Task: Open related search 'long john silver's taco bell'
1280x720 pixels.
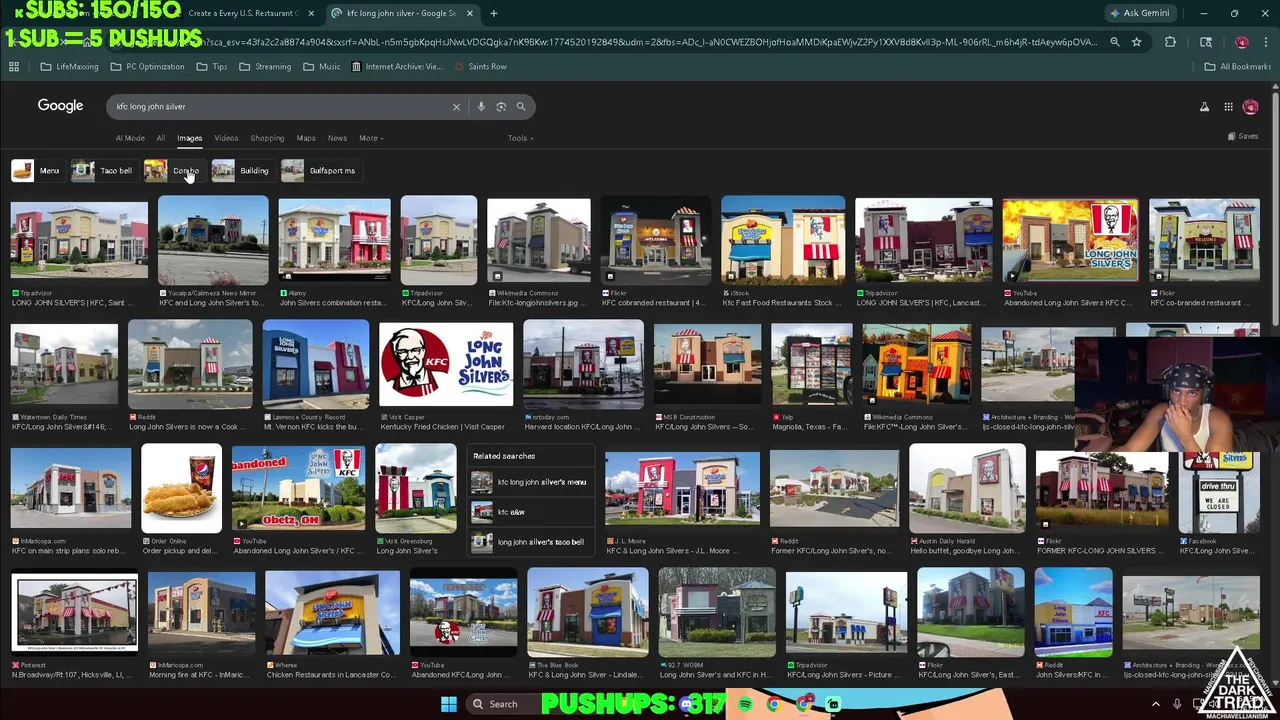Action: [x=529, y=542]
